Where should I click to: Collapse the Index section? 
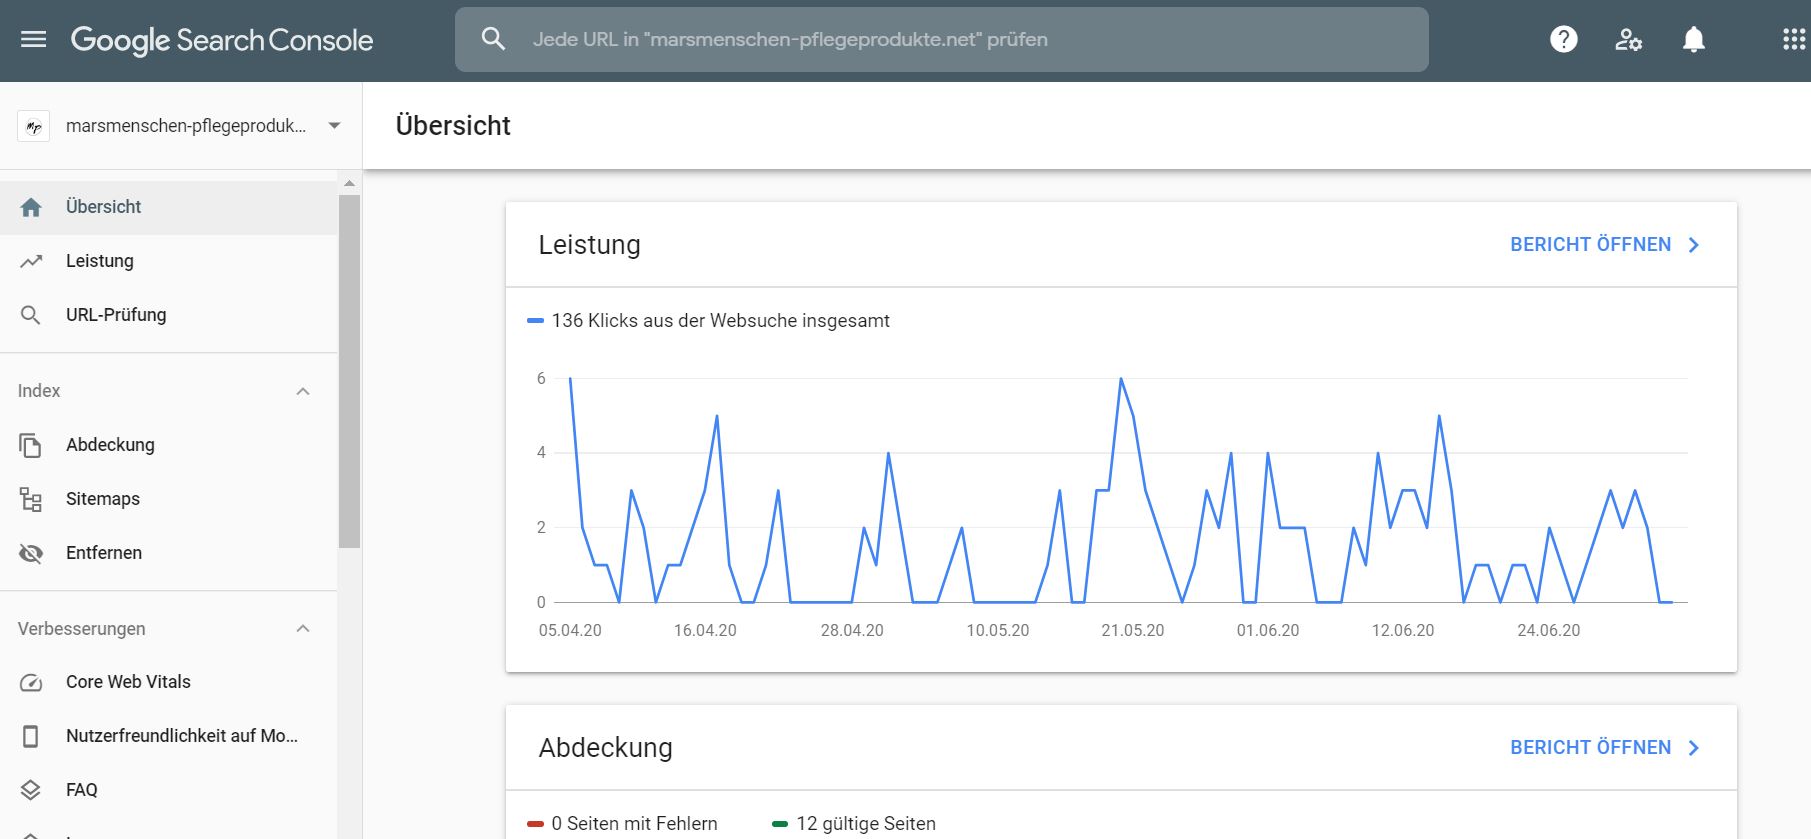[x=303, y=391]
